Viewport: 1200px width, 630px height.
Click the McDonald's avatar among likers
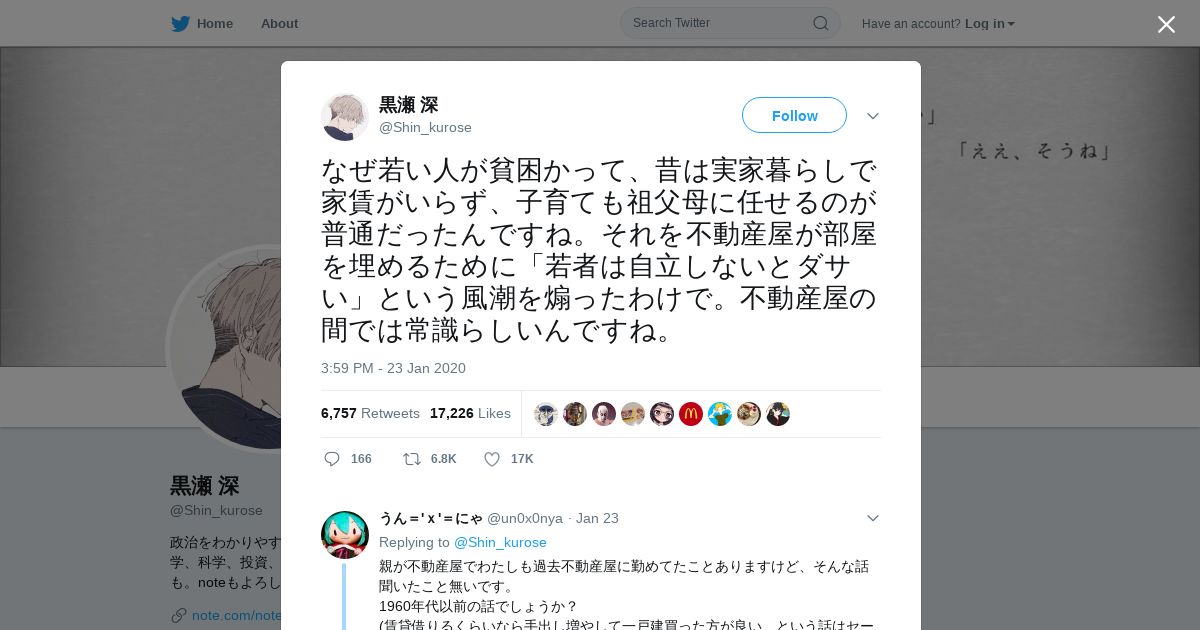pyautogui.click(x=691, y=414)
